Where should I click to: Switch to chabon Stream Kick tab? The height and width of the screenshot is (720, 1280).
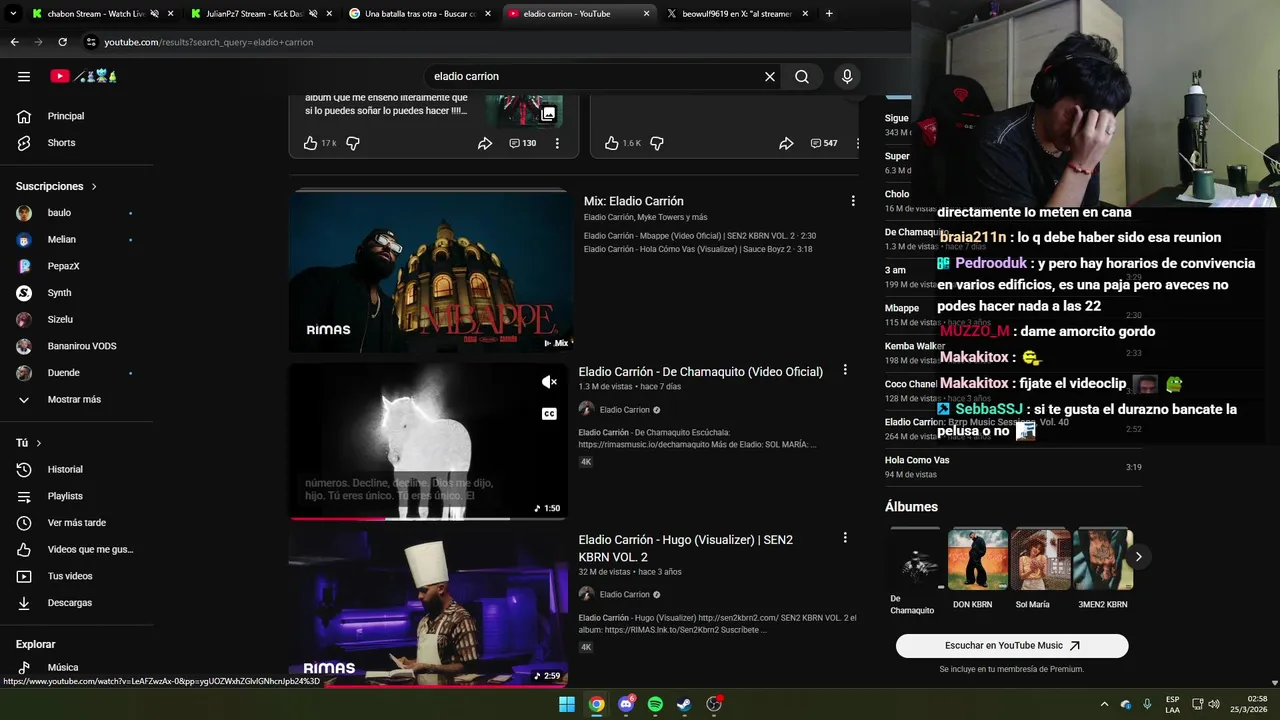[x=97, y=14]
